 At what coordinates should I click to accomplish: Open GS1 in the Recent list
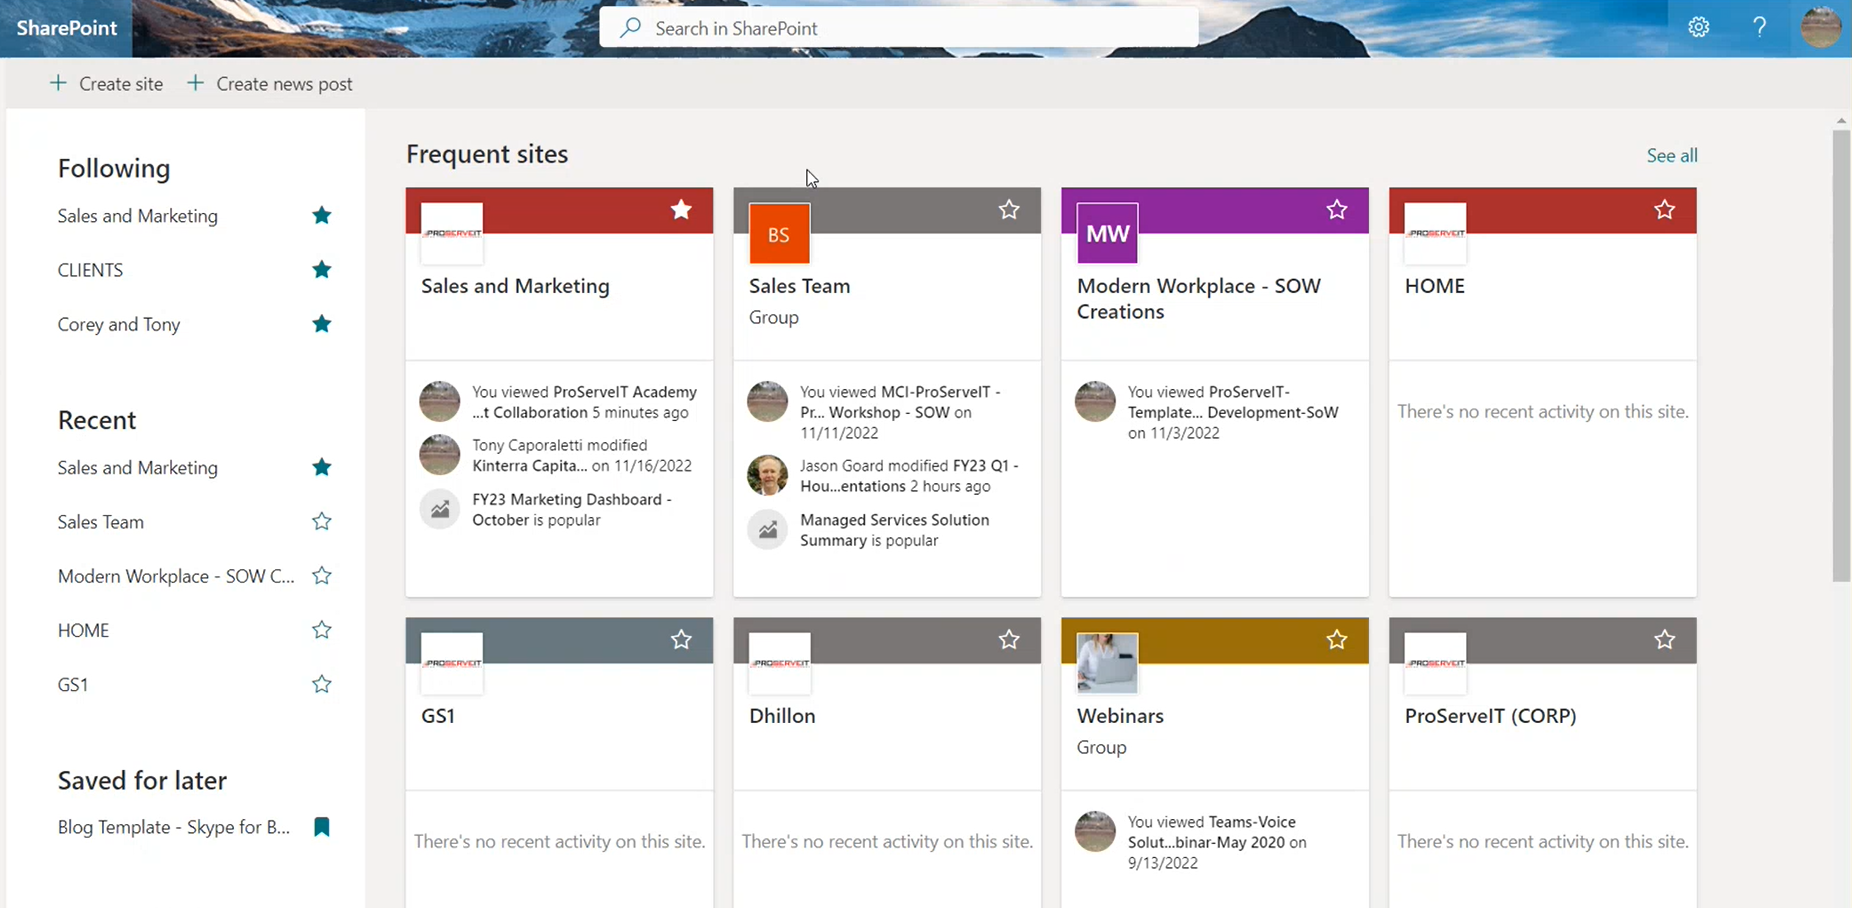pyautogui.click(x=73, y=684)
